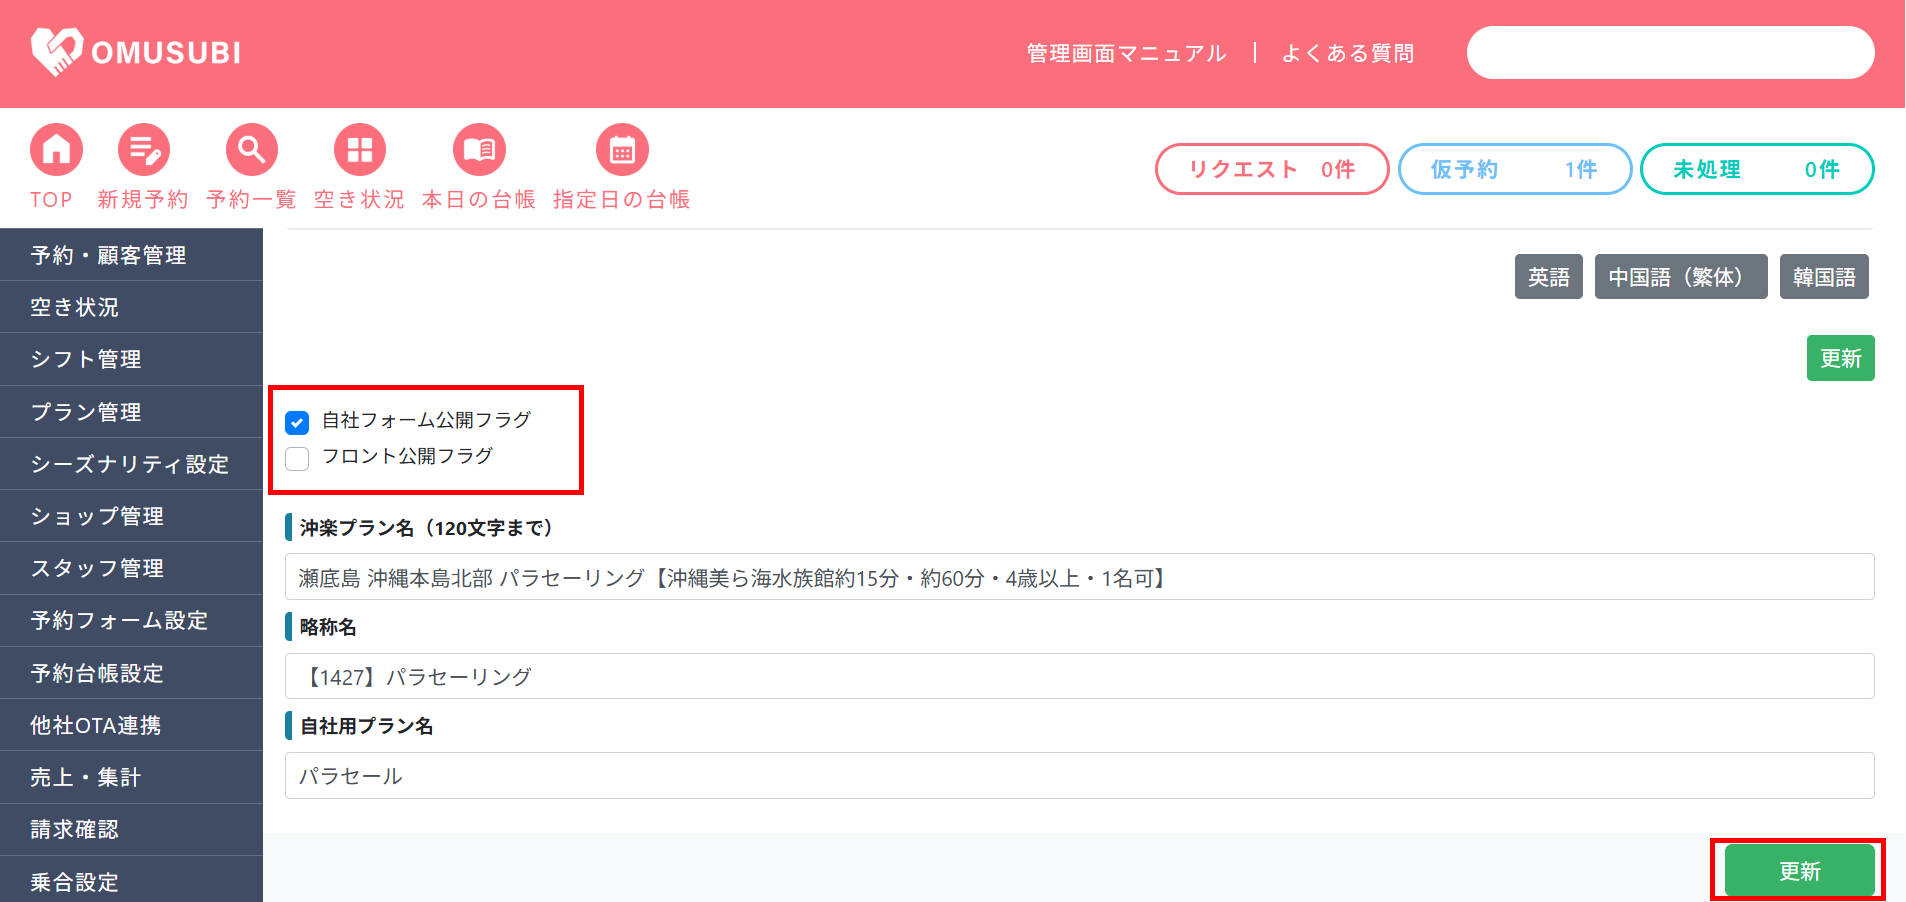Uncheck 自社フォーム公開フラグ checkbox
Screen dimensions: 1906x902
297,422
